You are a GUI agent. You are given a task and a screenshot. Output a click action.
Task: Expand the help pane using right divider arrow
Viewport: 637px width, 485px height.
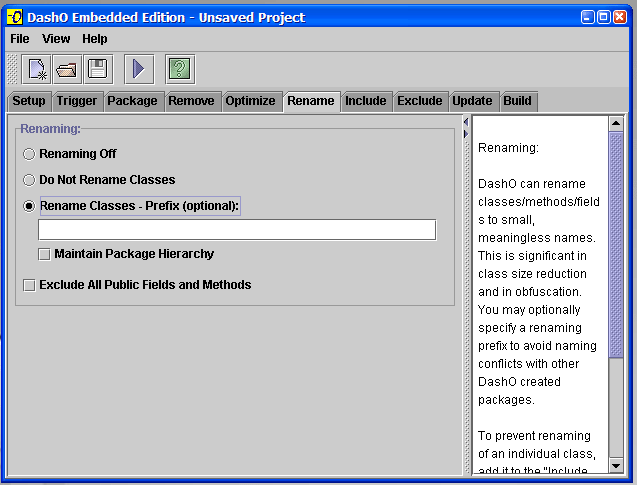(466, 134)
